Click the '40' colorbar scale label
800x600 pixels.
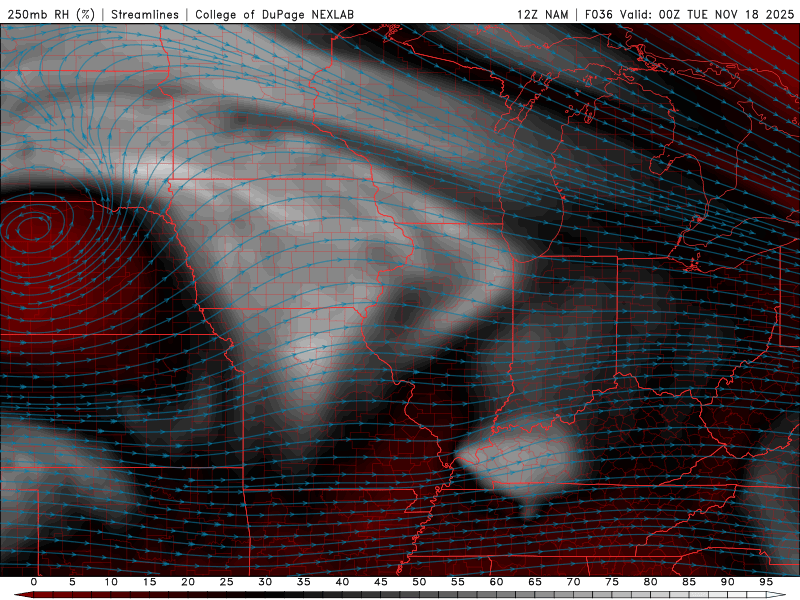pos(342,582)
